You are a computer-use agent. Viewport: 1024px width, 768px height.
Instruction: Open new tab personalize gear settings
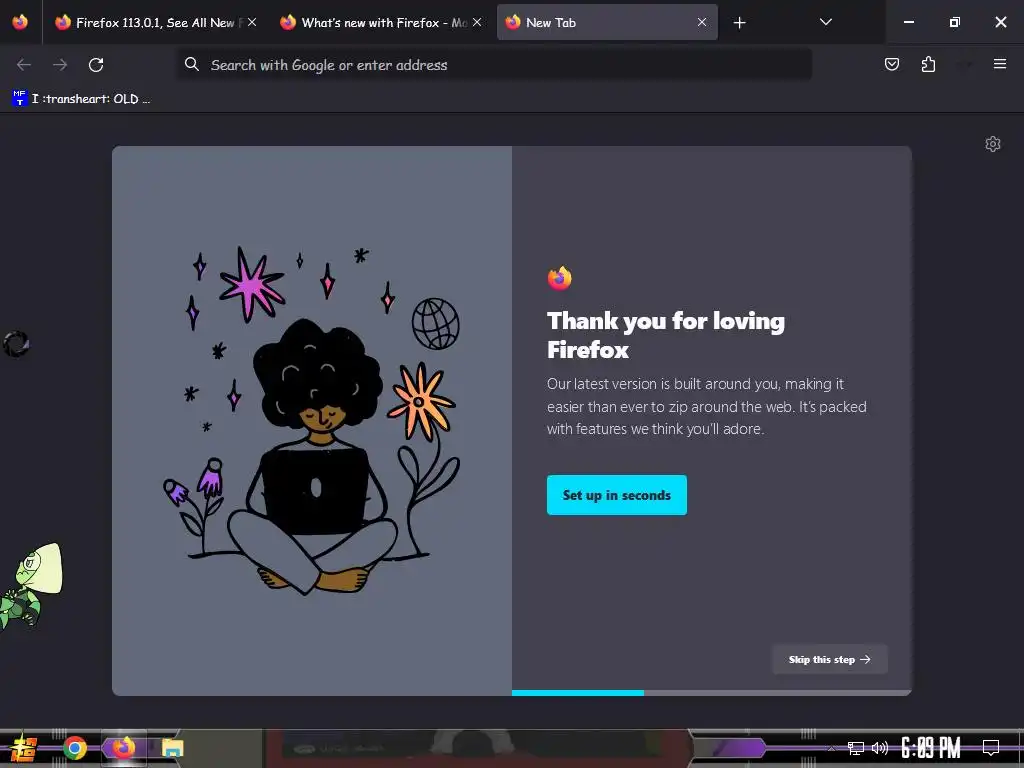click(993, 144)
